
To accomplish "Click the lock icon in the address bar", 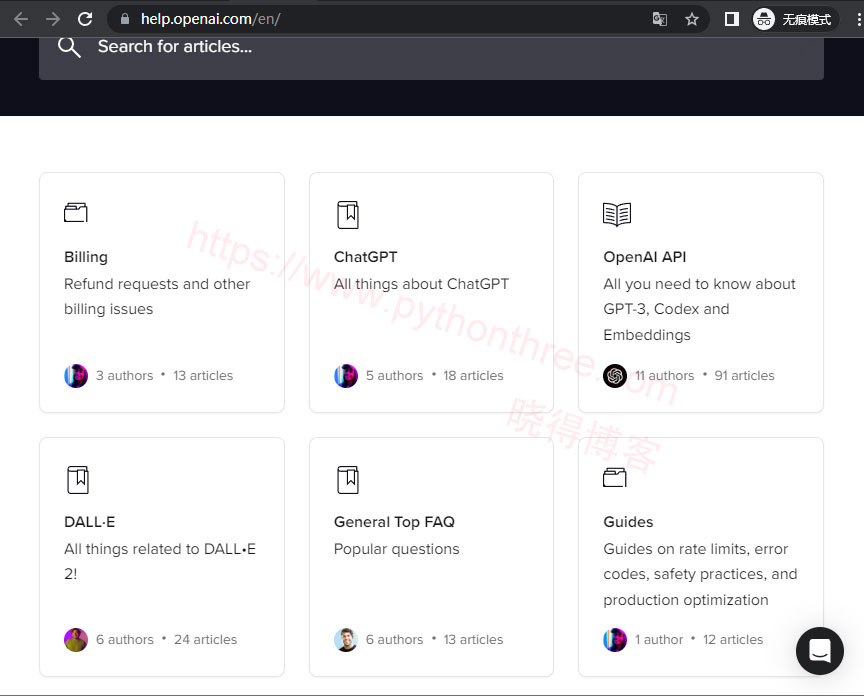I will click(125, 19).
